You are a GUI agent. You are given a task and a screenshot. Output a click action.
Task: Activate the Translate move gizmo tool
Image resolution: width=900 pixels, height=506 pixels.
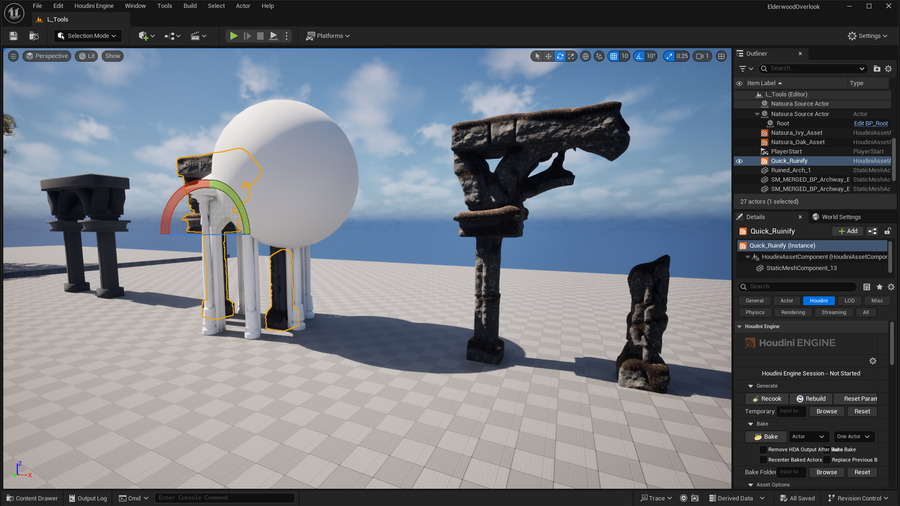[548, 56]
